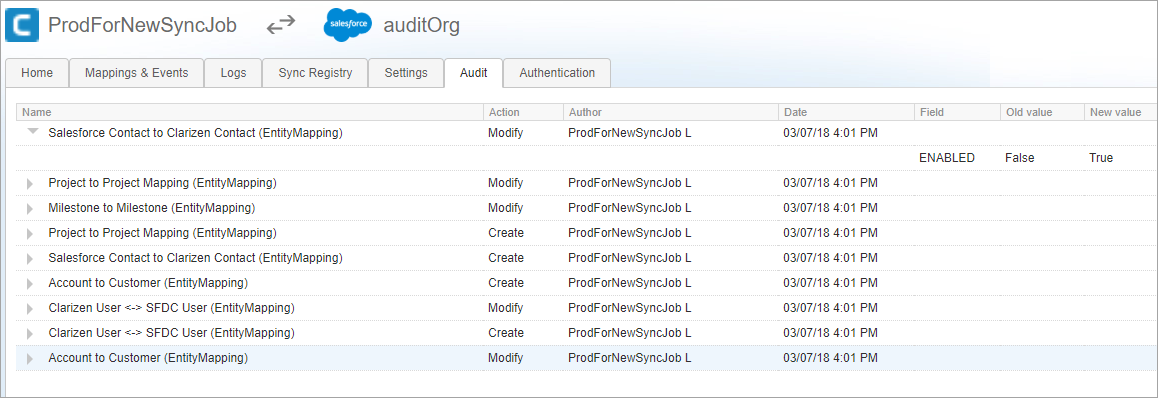Switch to the Mappings & Events tab
This screenshot has width=1158, height=398.
137,73
